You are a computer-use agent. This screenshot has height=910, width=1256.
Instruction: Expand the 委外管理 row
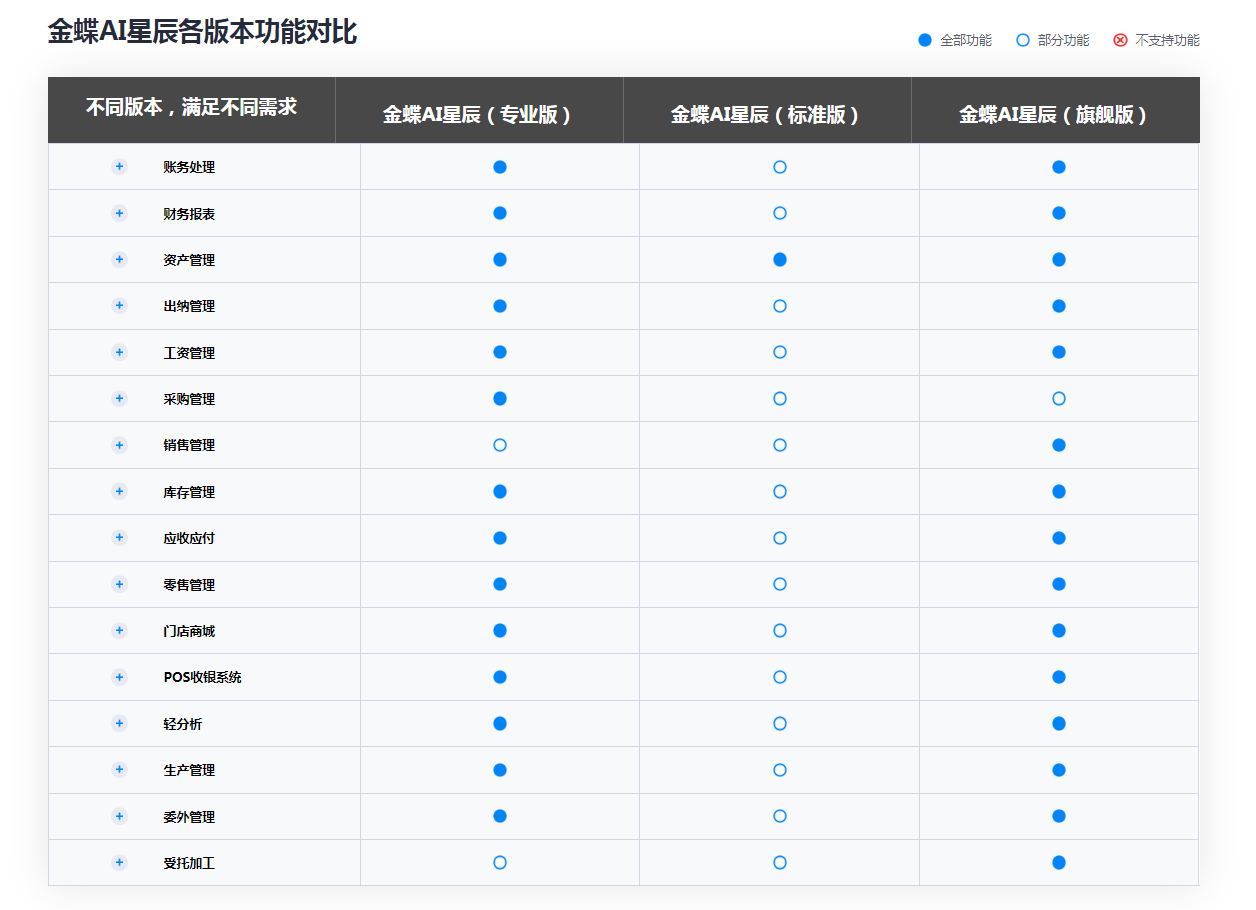(x=119, y=816)
